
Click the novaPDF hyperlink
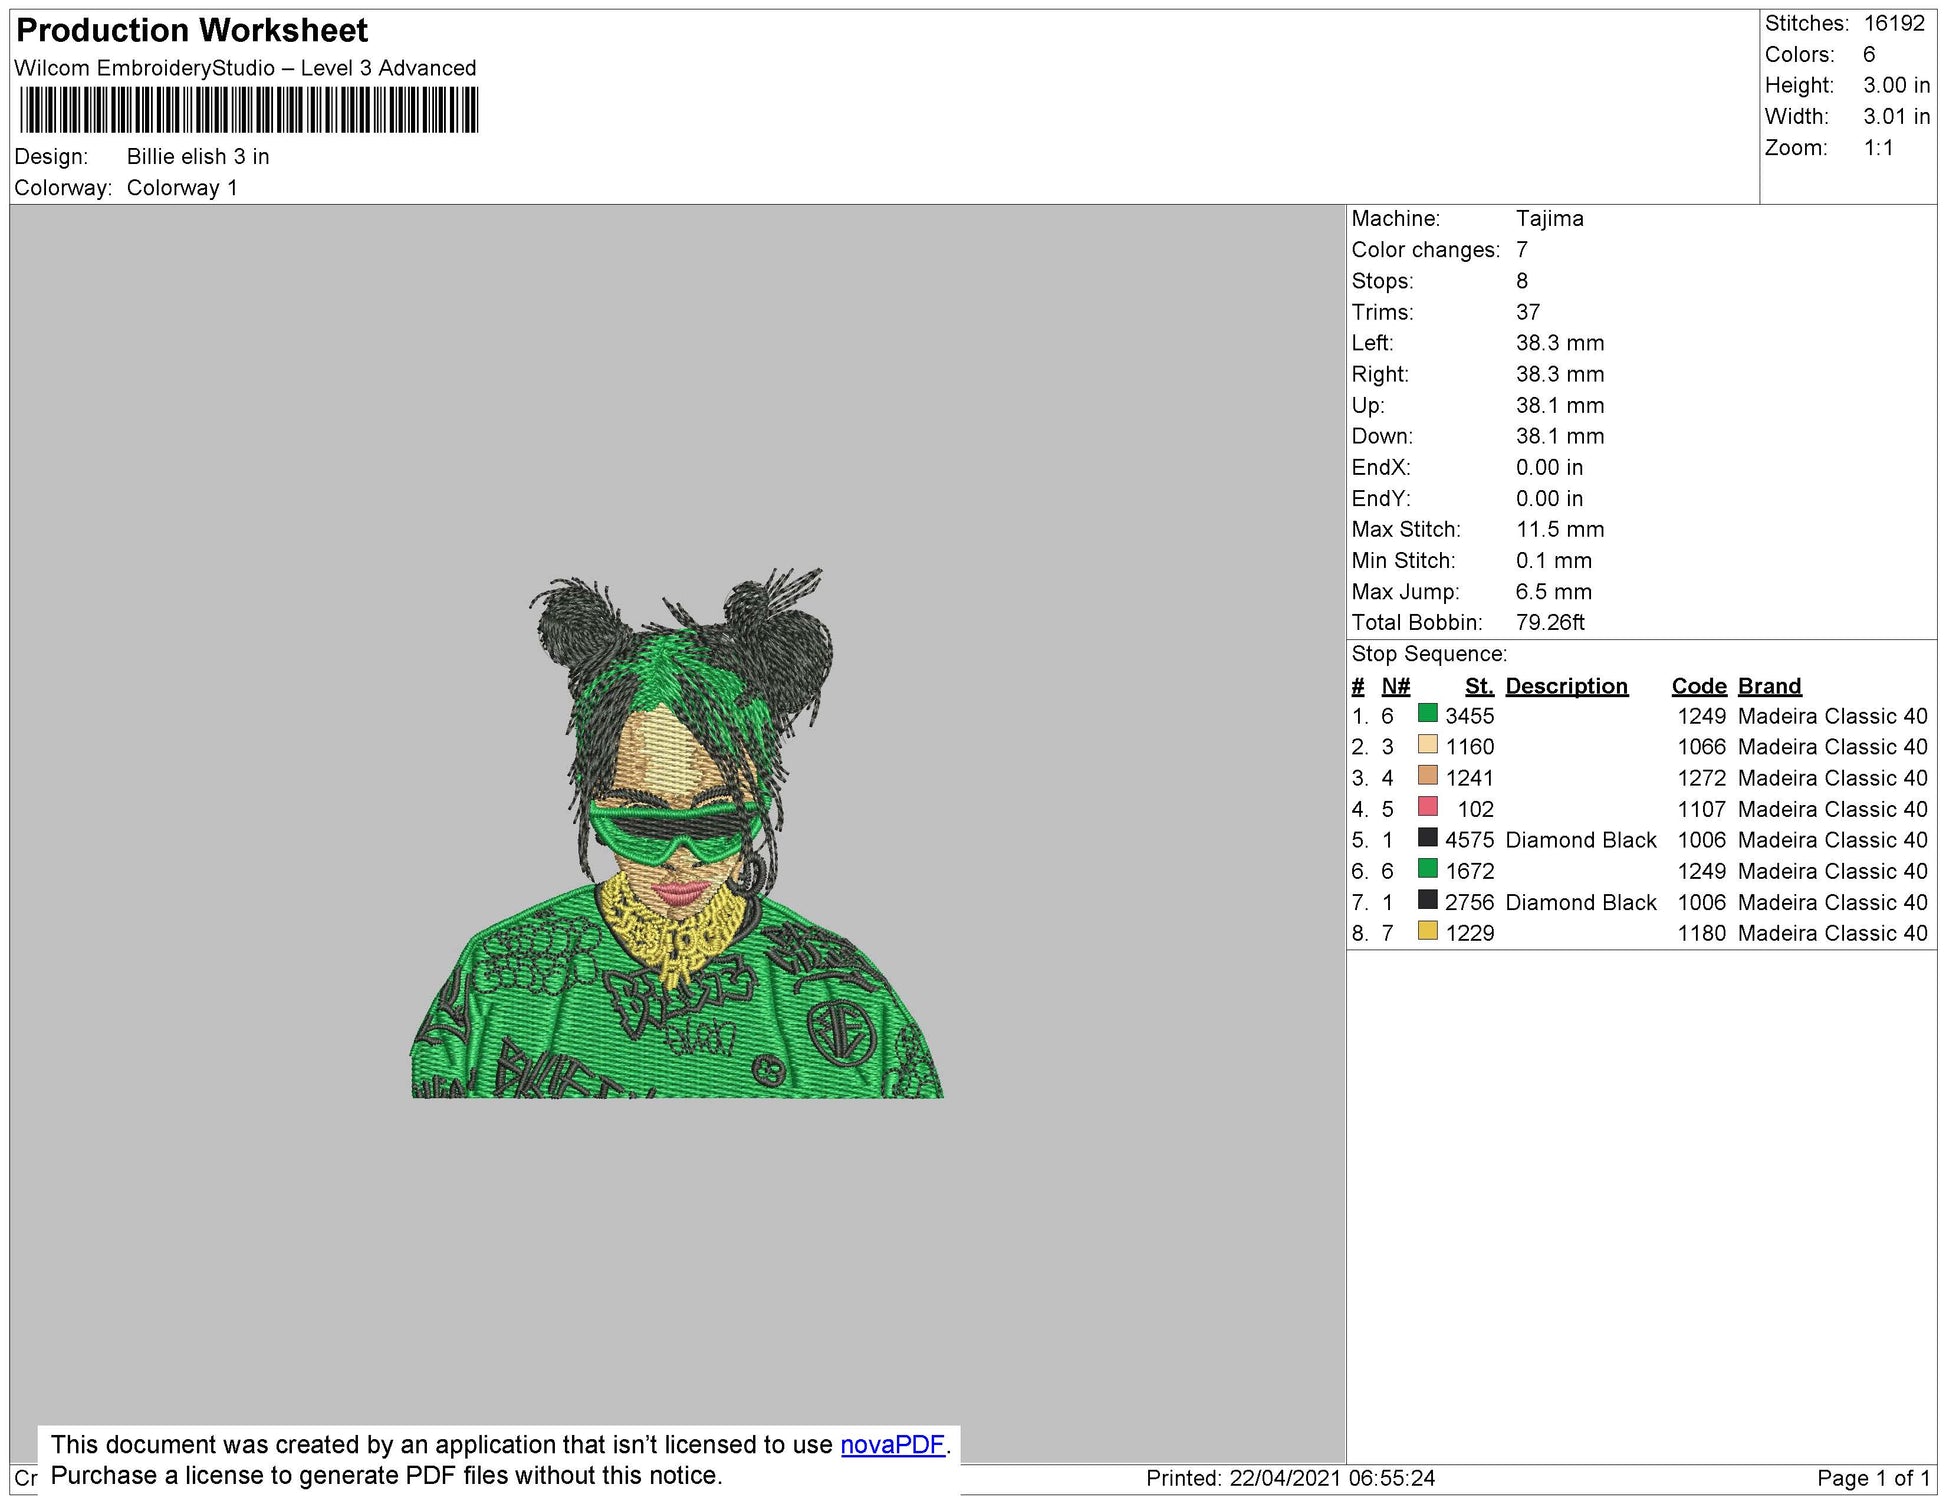(x=892, y=1444)
